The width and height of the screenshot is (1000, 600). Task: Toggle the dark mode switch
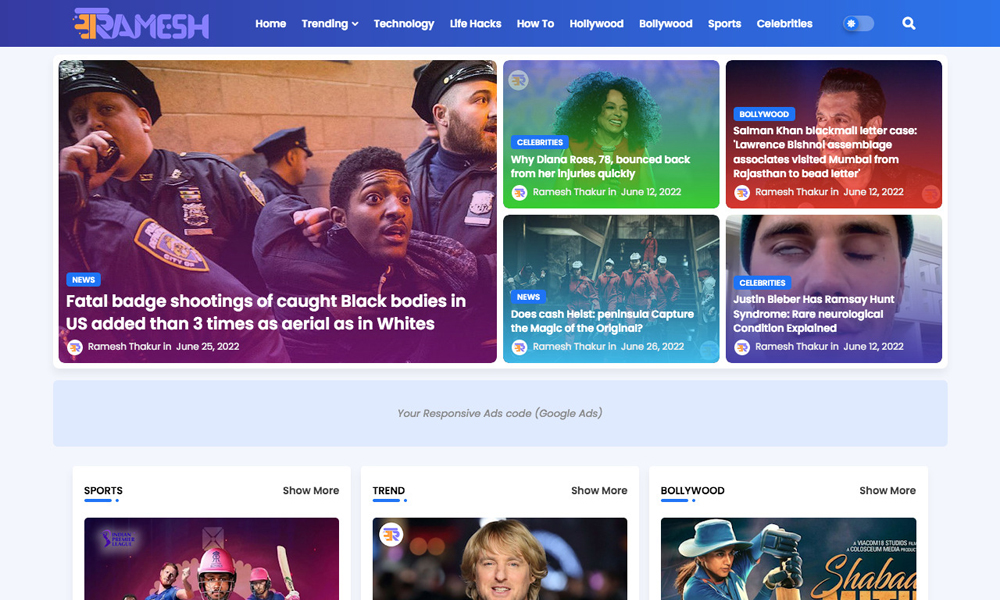[858, 24]
